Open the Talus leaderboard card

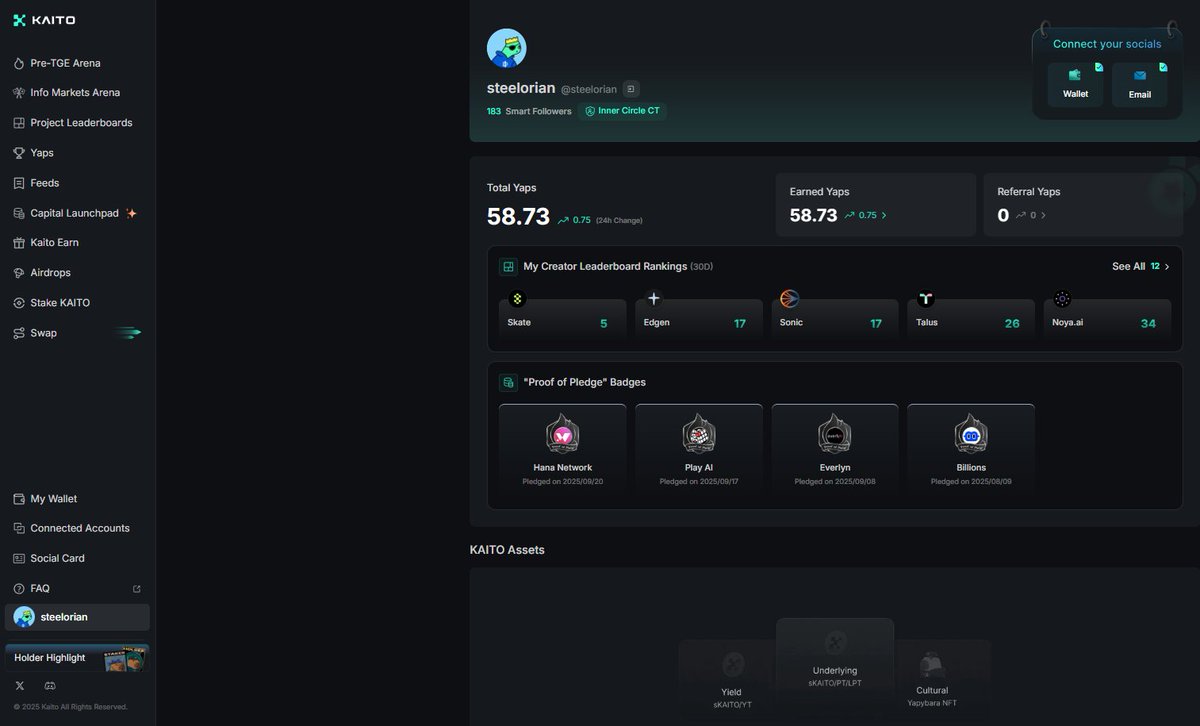[971, 320]
